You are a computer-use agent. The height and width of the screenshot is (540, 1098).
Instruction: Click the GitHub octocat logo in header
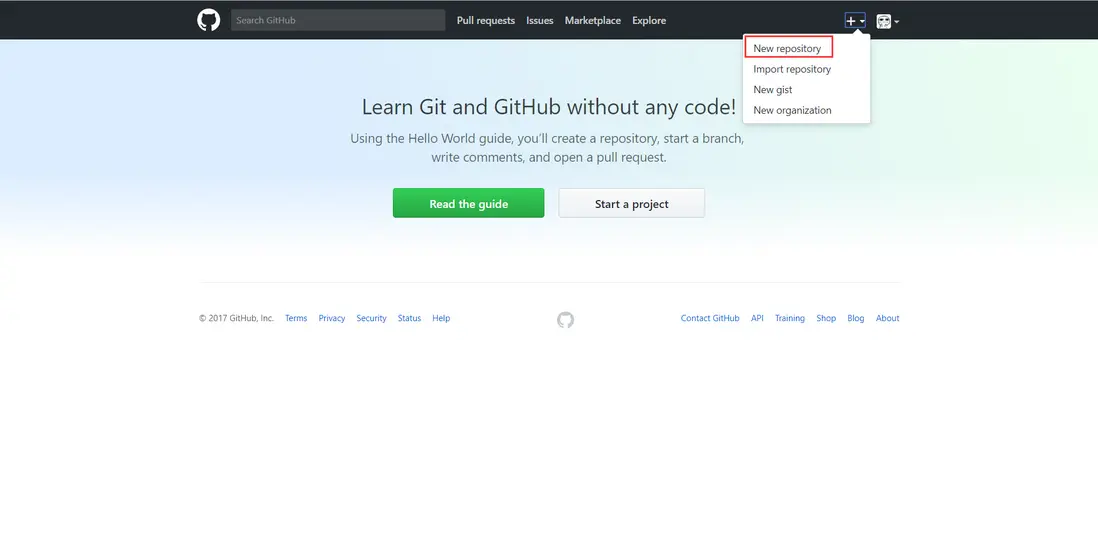click(209, 20)
